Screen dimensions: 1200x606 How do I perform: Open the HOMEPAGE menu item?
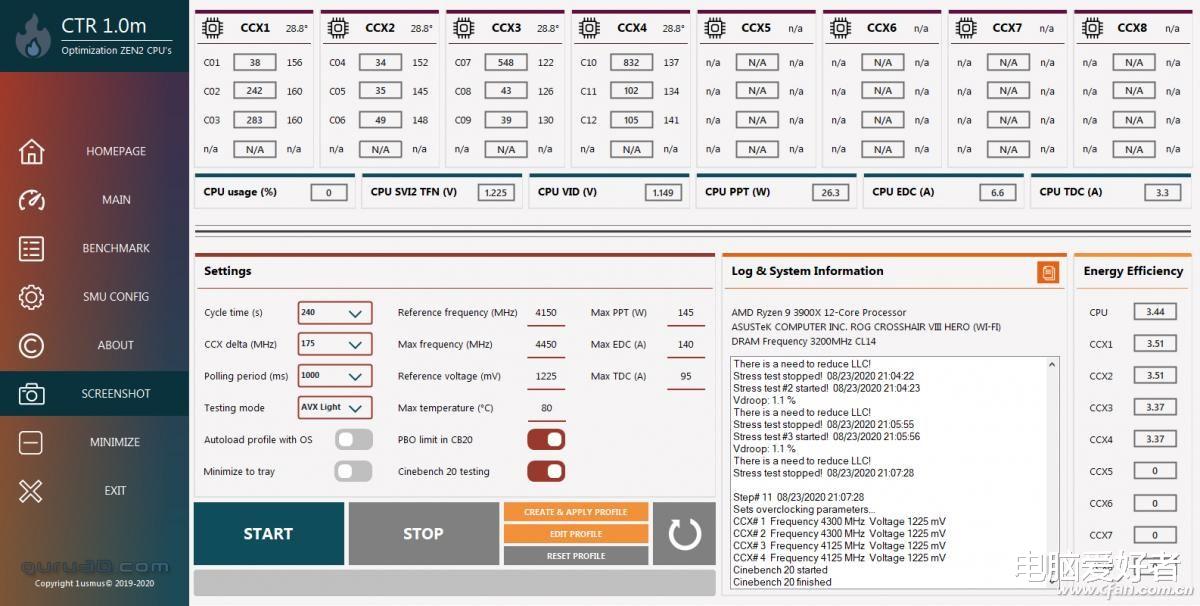(x=116, y=151)
